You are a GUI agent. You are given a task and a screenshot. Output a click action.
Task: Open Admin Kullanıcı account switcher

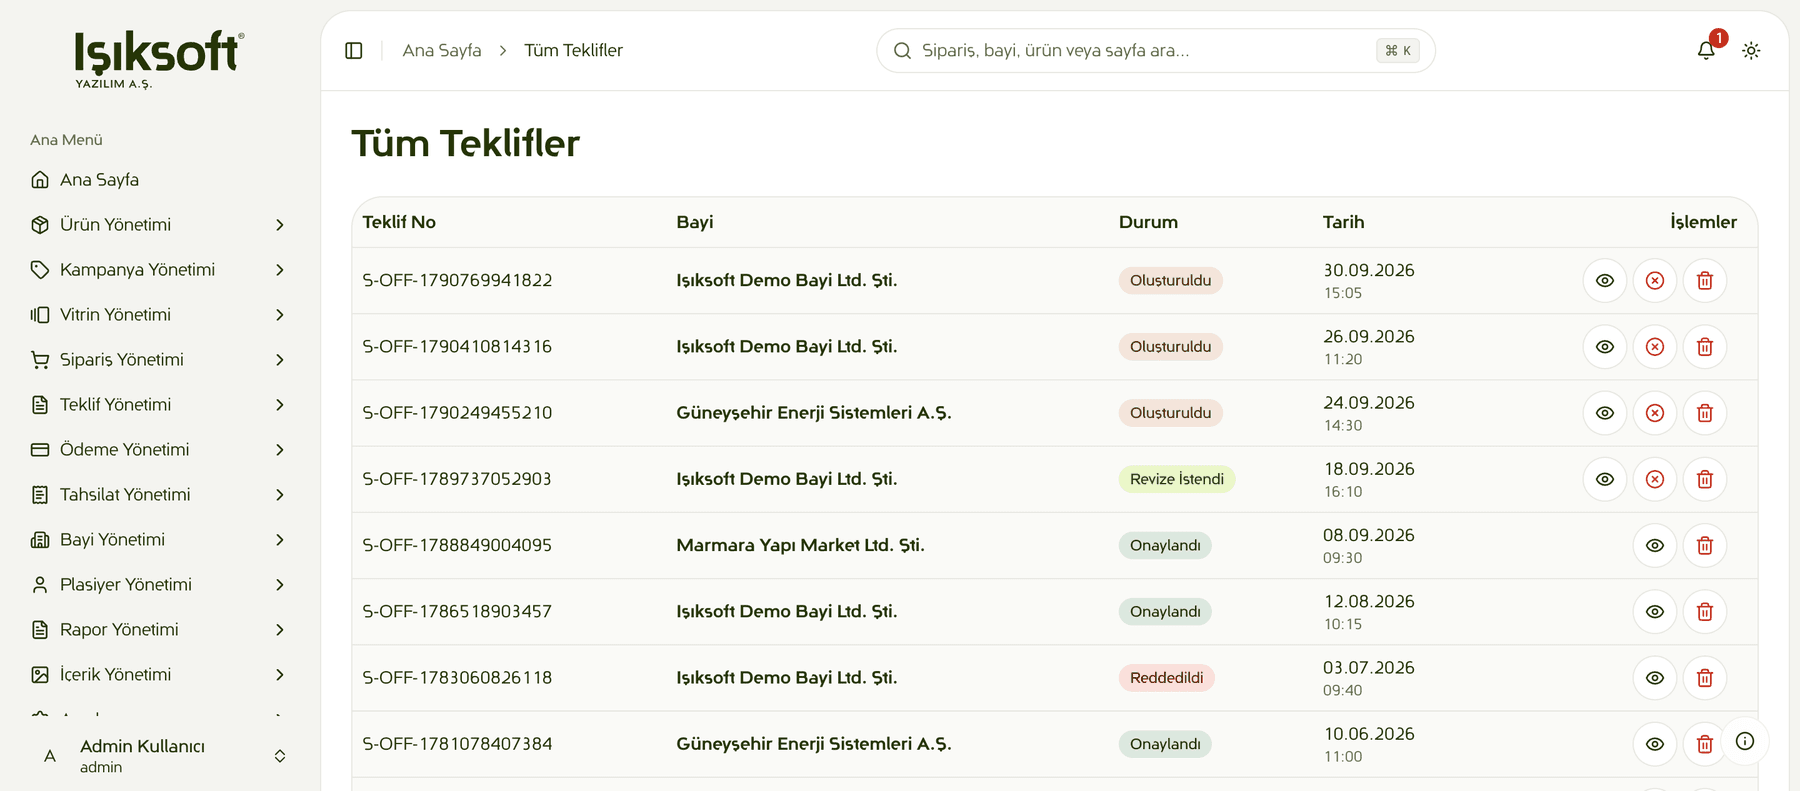click(x=160, y=756)
